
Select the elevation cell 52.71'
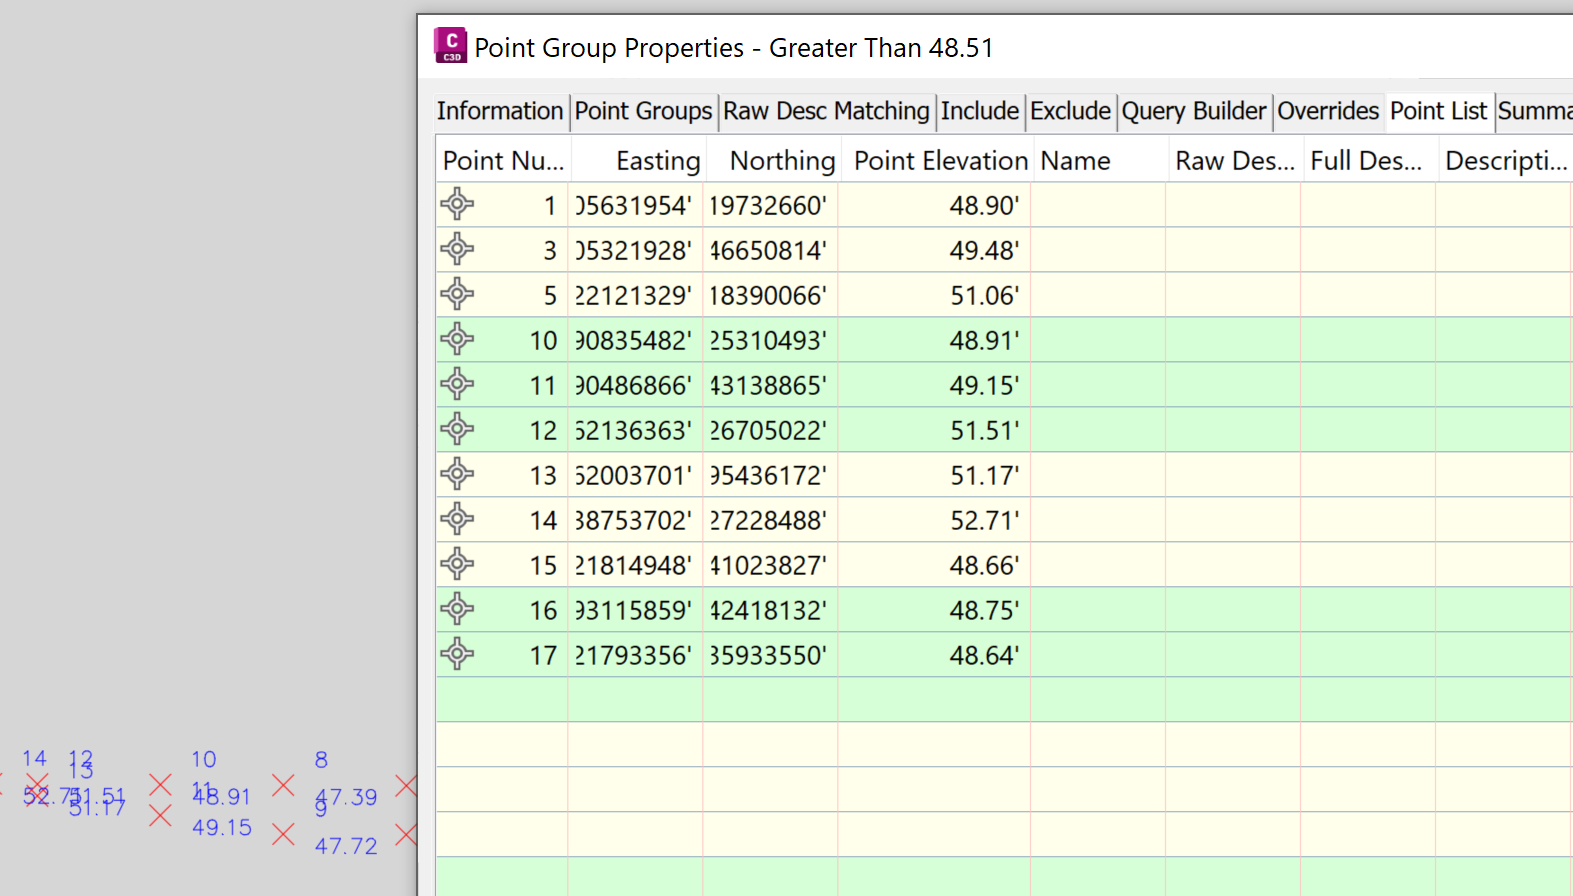934,520
